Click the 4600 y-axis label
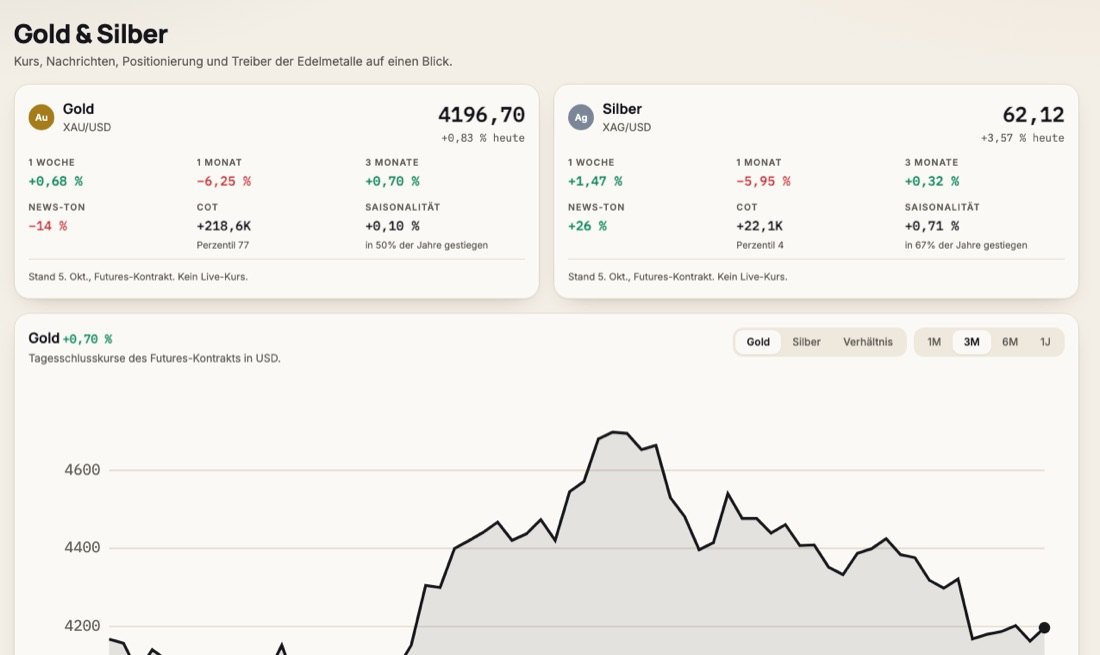This screenshot has height=655, width=1100. pyautogui.click(x=82, y=470)
